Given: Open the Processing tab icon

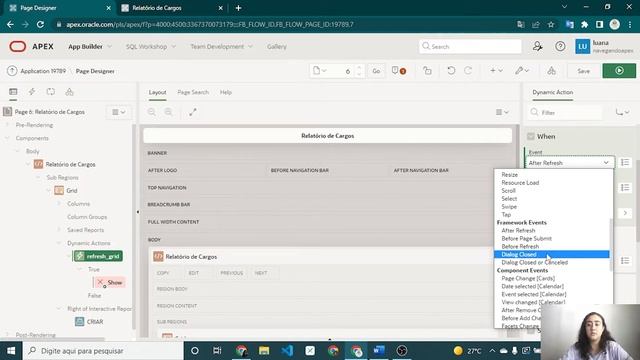Looking at the screenshot, I should point(51,92).
